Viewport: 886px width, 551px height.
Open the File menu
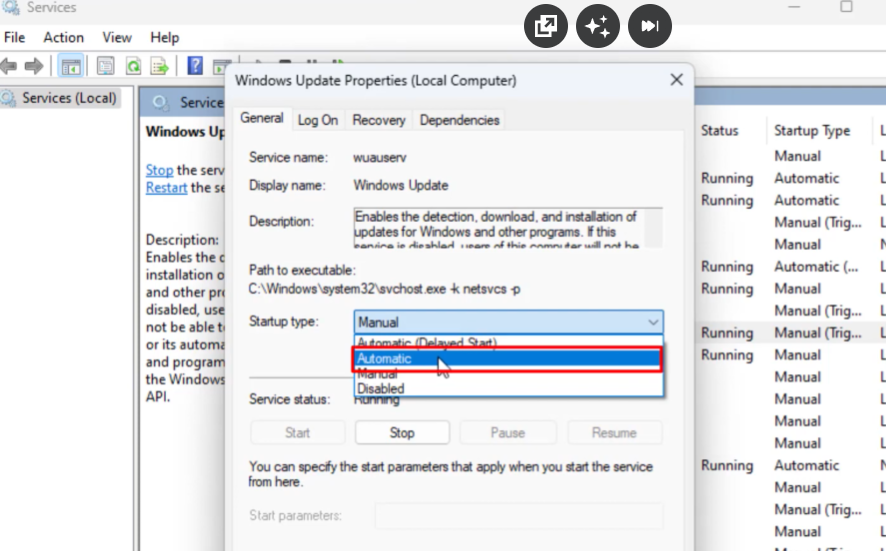(15, 37)
